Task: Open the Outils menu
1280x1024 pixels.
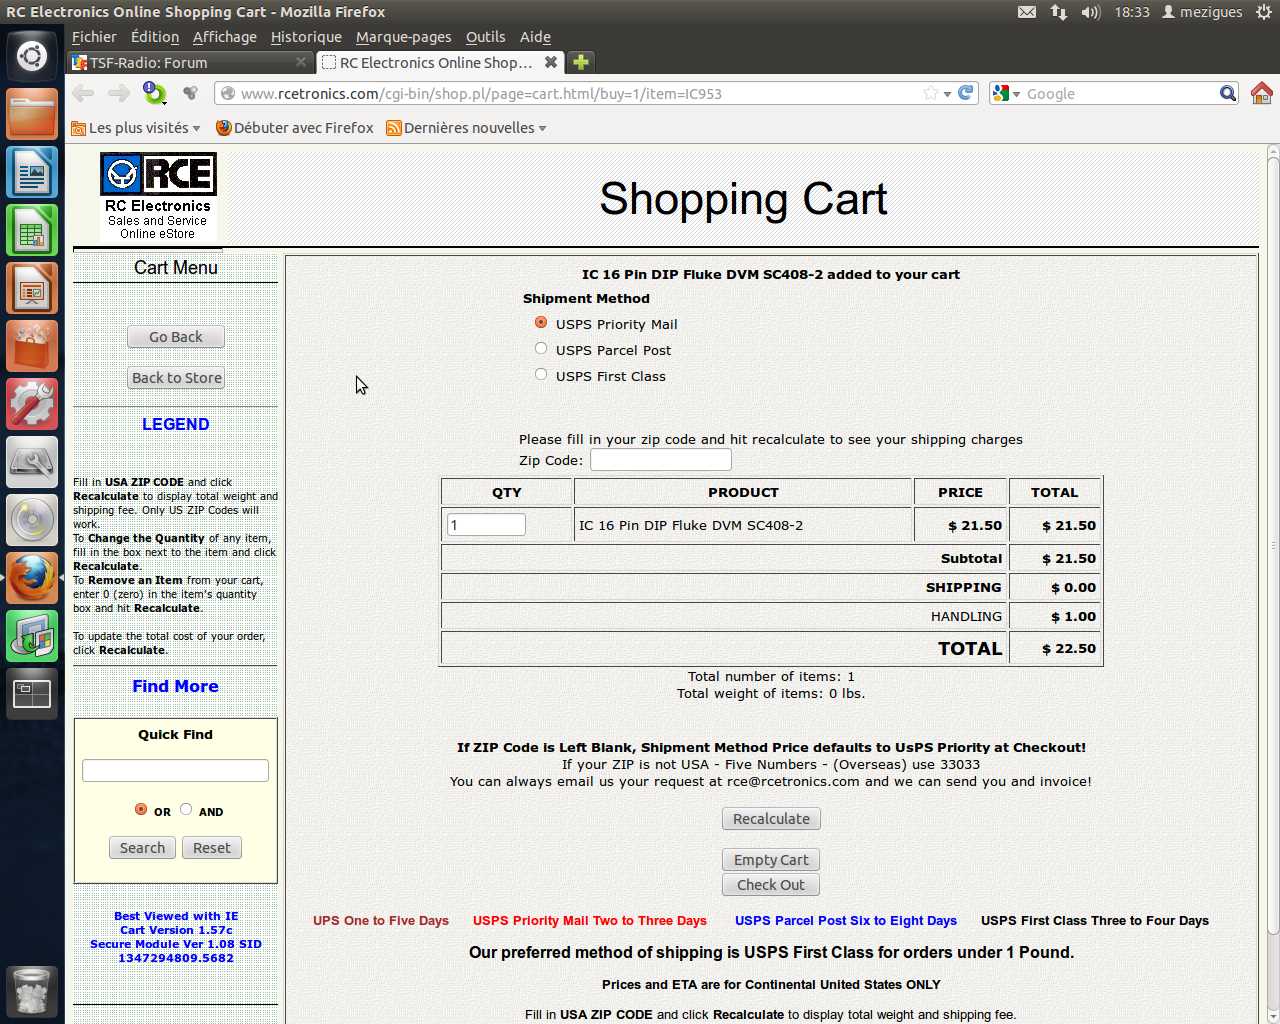Action: click(486, 37)
